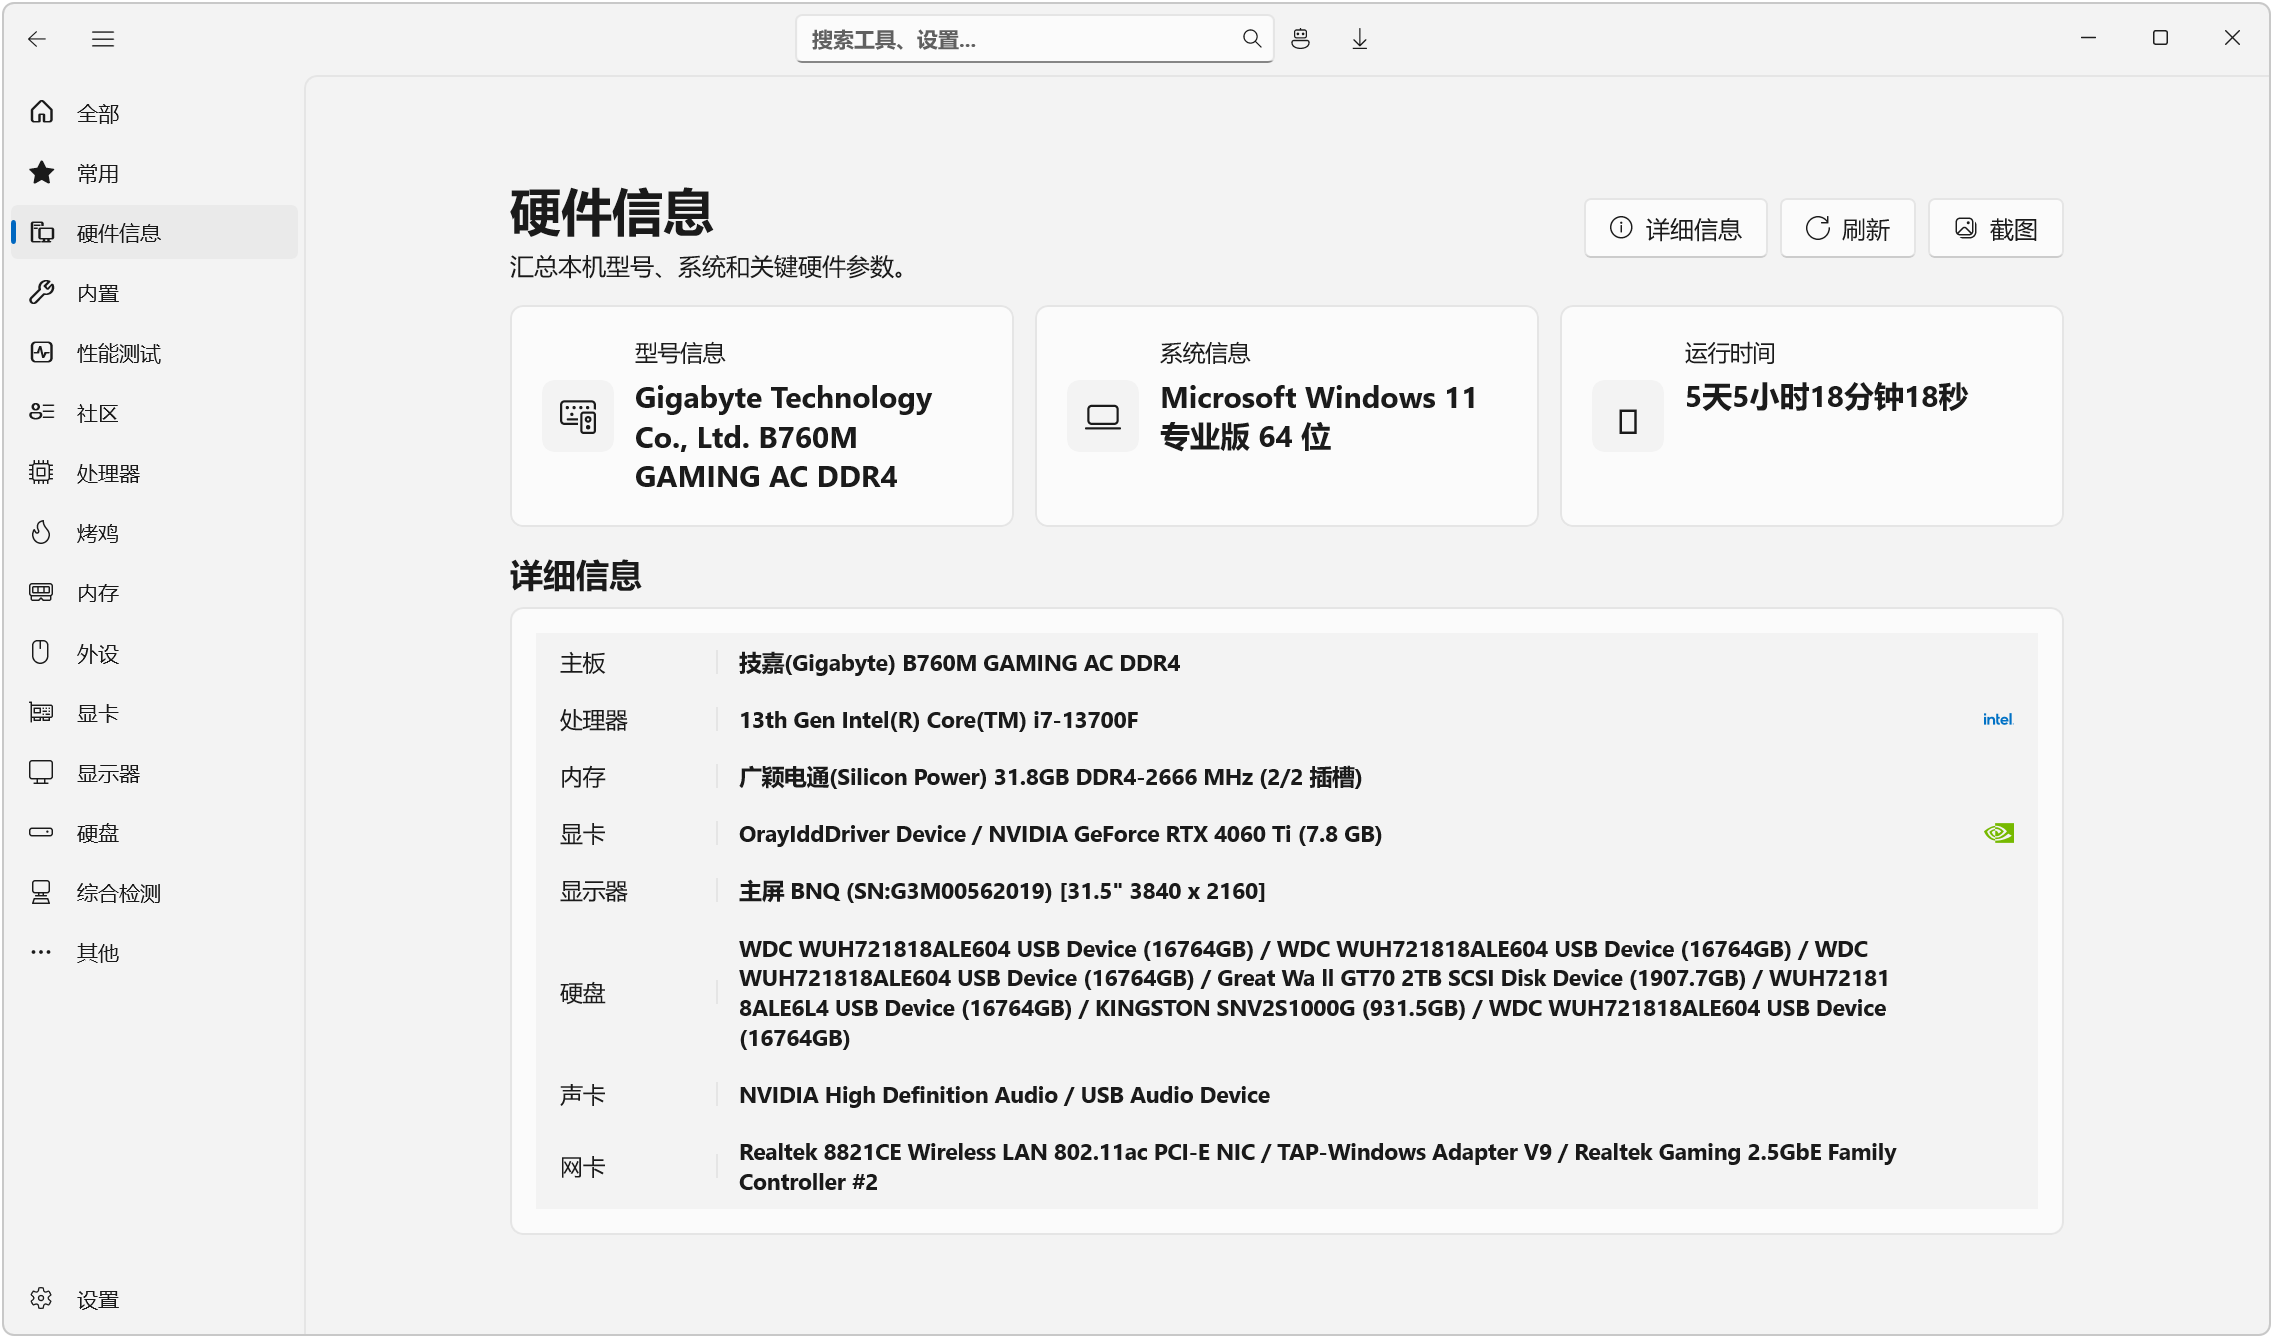The image size is (2272, 1338).
Task: Click the 主屏 BNQ display text
Action: 1002,891
